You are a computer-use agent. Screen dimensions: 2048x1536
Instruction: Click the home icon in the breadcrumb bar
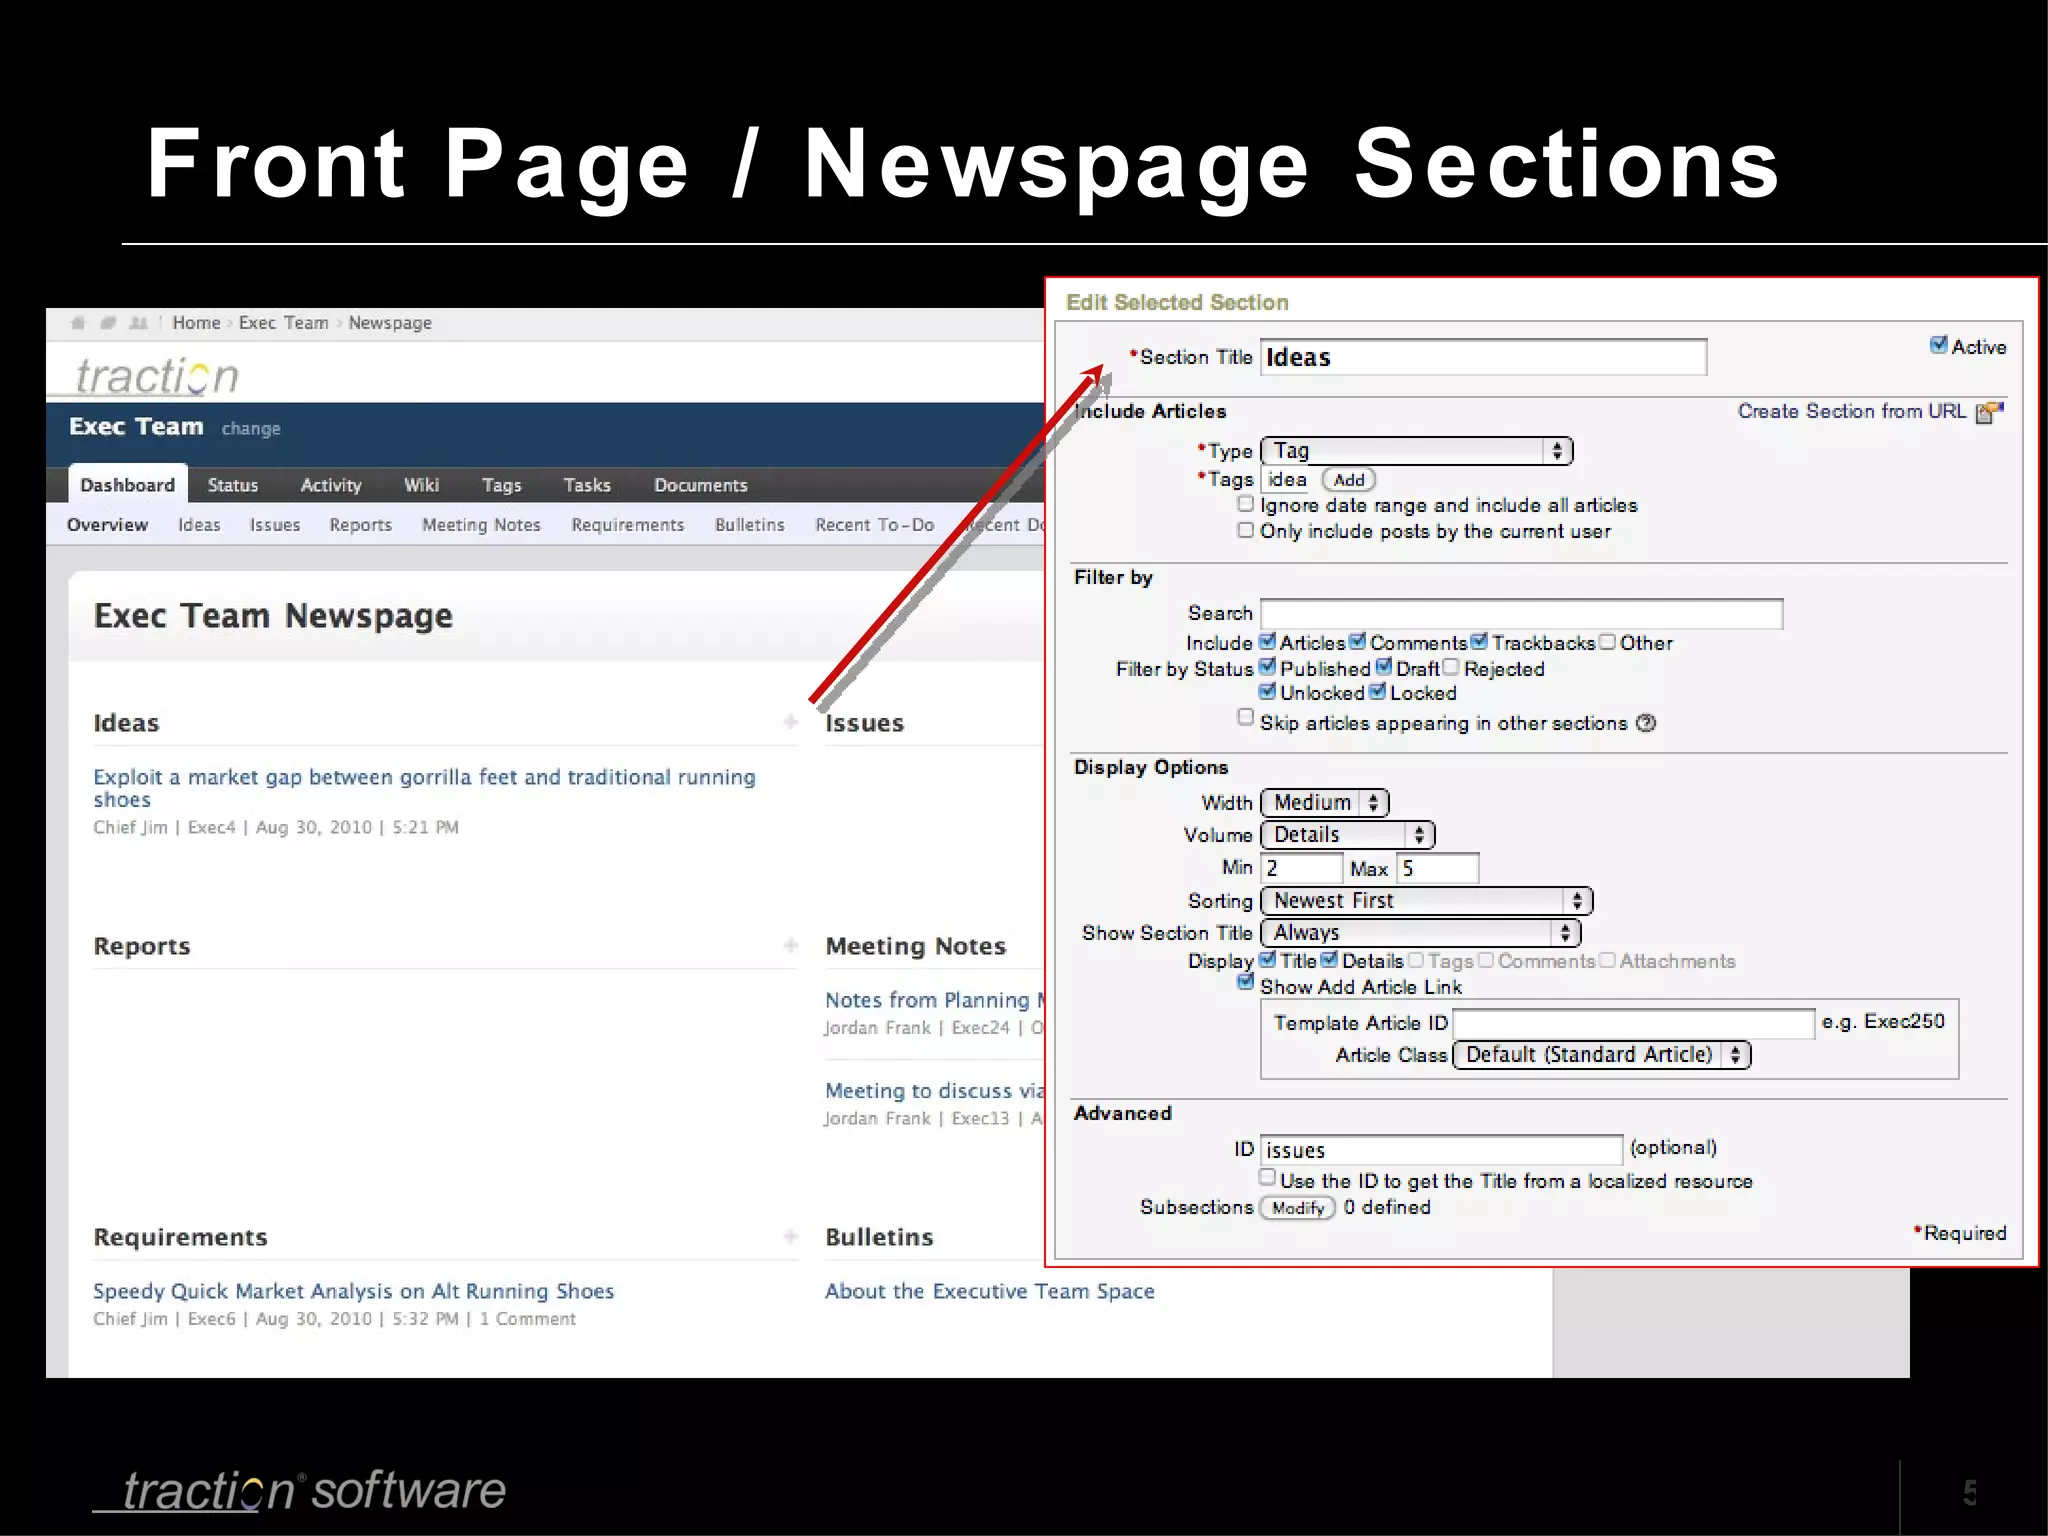[x=78, y=323]
